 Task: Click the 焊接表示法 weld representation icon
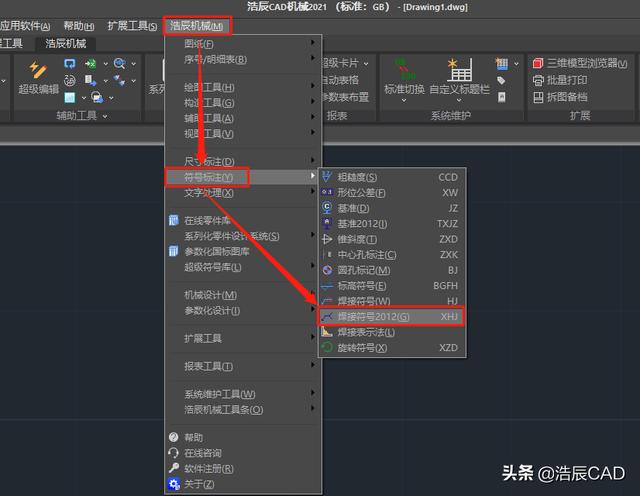pos(327,331)
